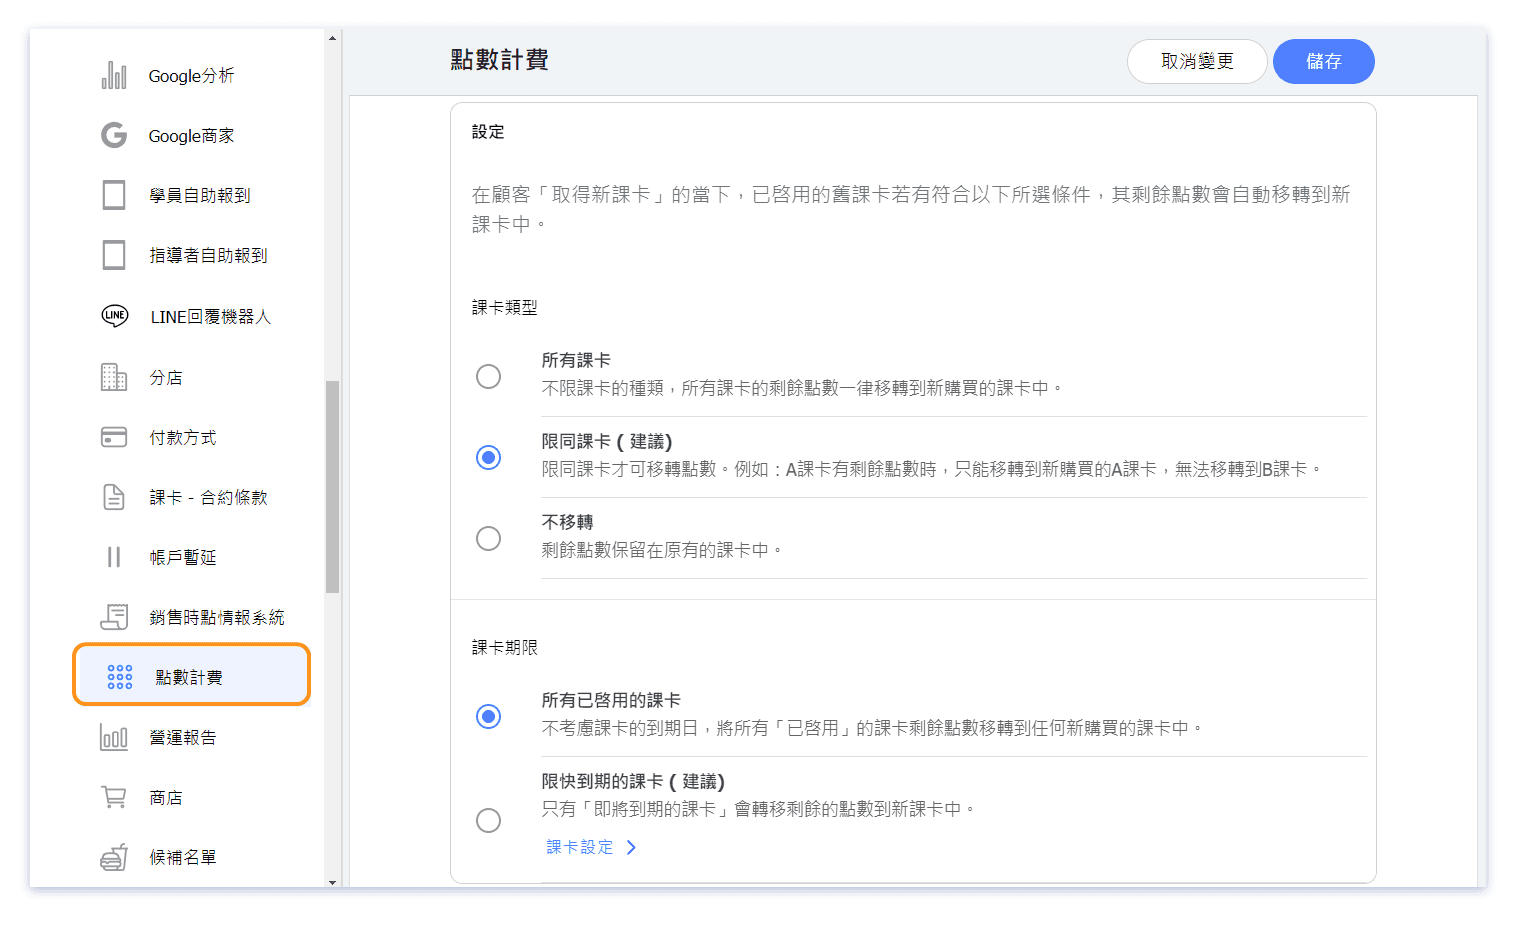Click the 帳戶暫延 pause icon
This screenshot has height=934, width=1516.
pyautogui.click(x=114, y=557)
